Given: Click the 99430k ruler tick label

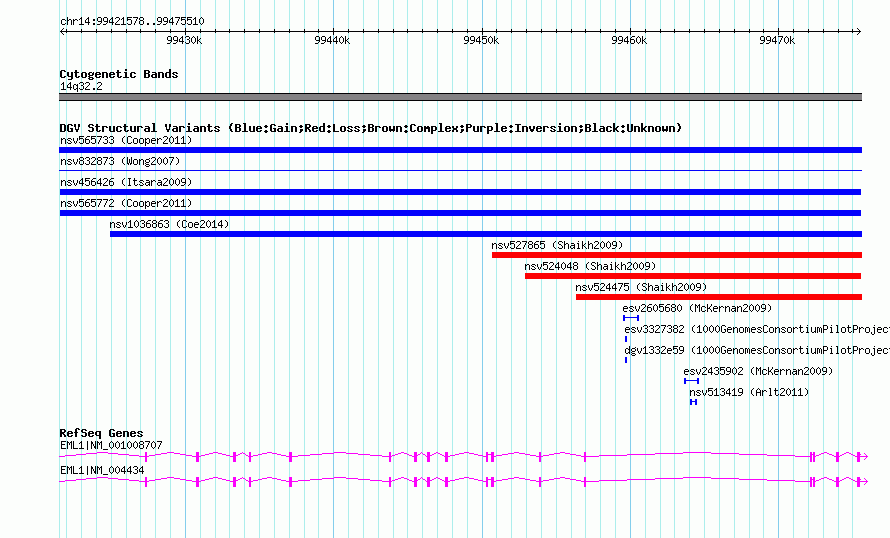Looking at the screenshot, I should click(184, 40).
